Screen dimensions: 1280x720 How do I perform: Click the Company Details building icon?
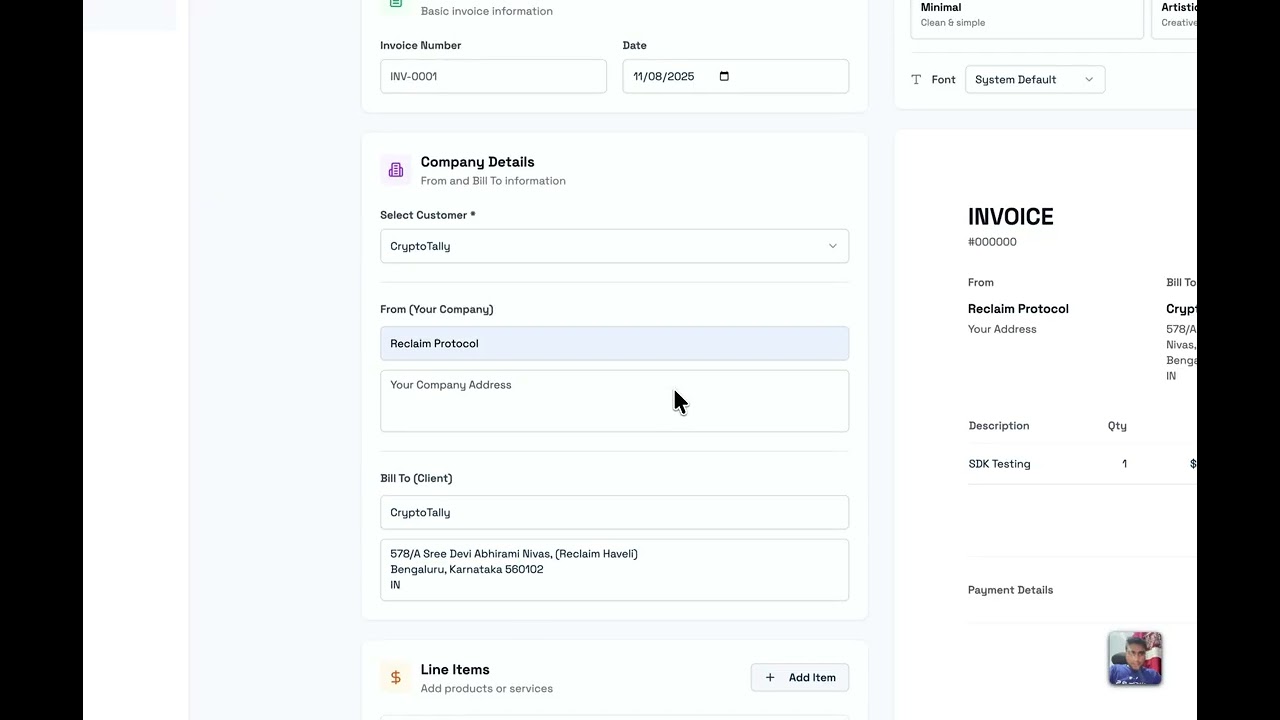(x=396, y=170)
